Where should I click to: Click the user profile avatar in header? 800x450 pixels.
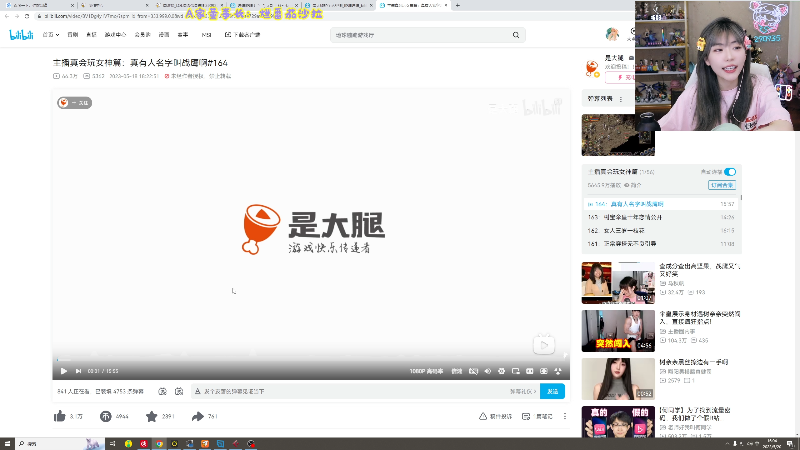pyautogui.click(x=612, y=34)
